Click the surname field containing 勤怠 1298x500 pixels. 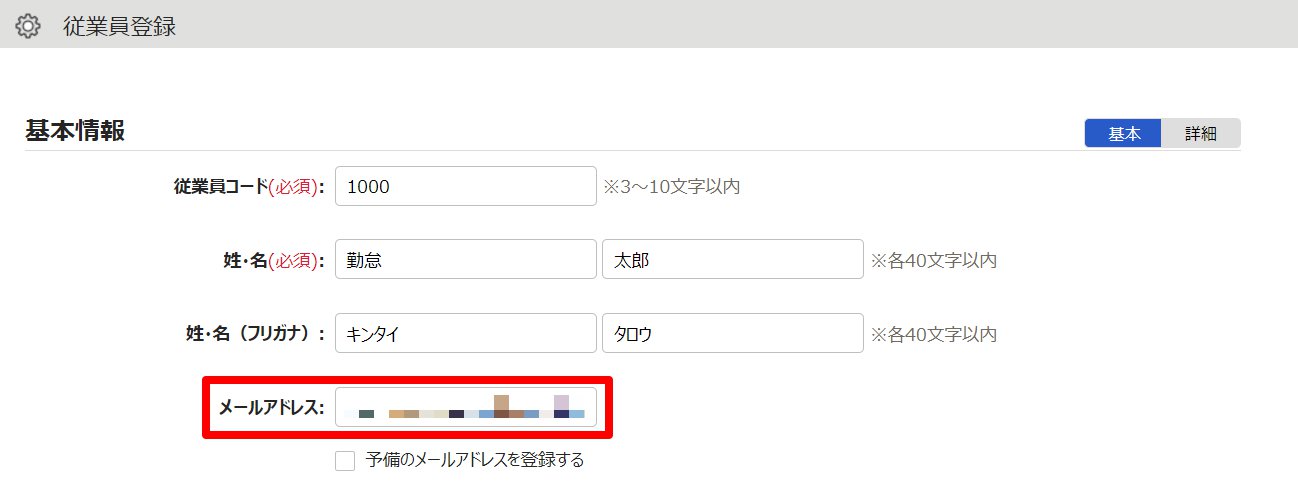coord(465,260)
